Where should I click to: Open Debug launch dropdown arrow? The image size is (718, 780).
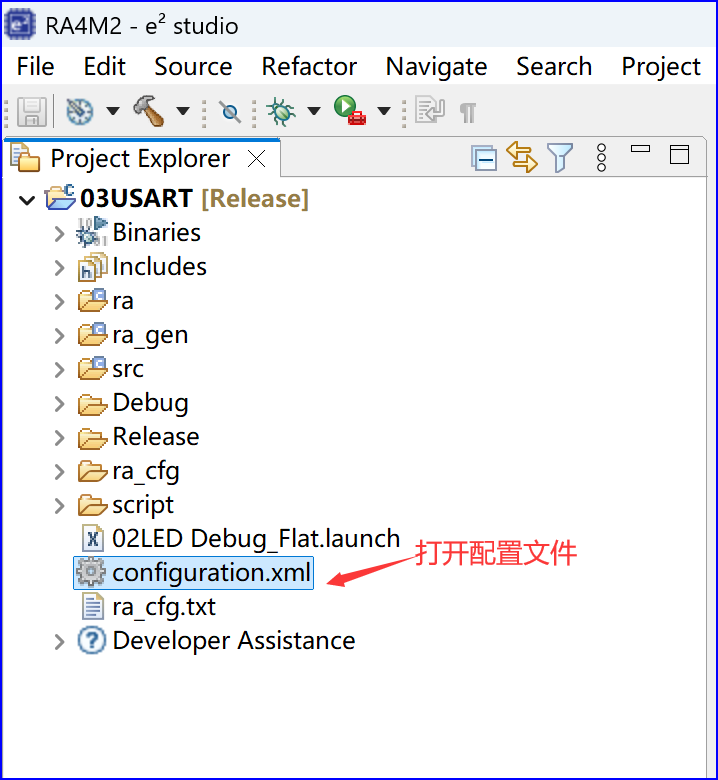[x=313, y=110]
